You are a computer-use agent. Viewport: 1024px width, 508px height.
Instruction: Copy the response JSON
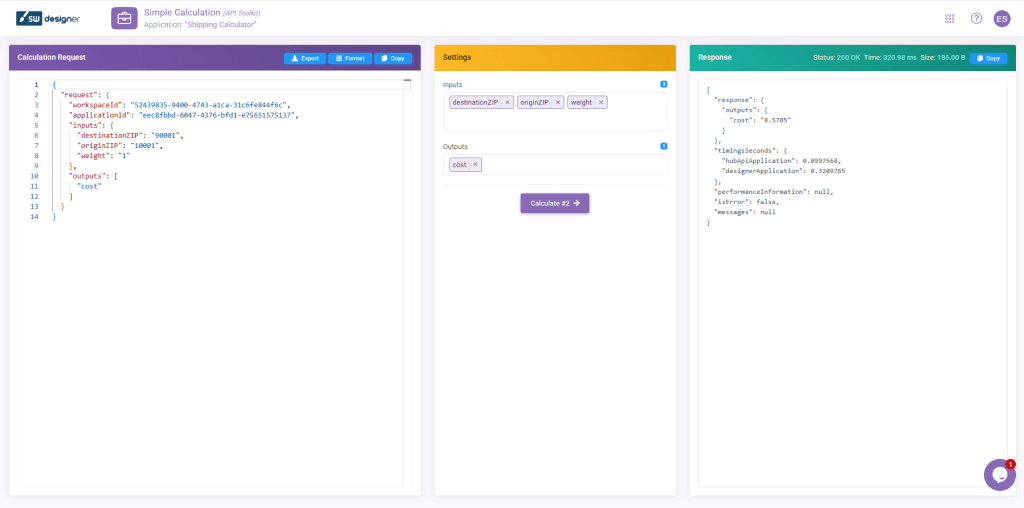988,58
